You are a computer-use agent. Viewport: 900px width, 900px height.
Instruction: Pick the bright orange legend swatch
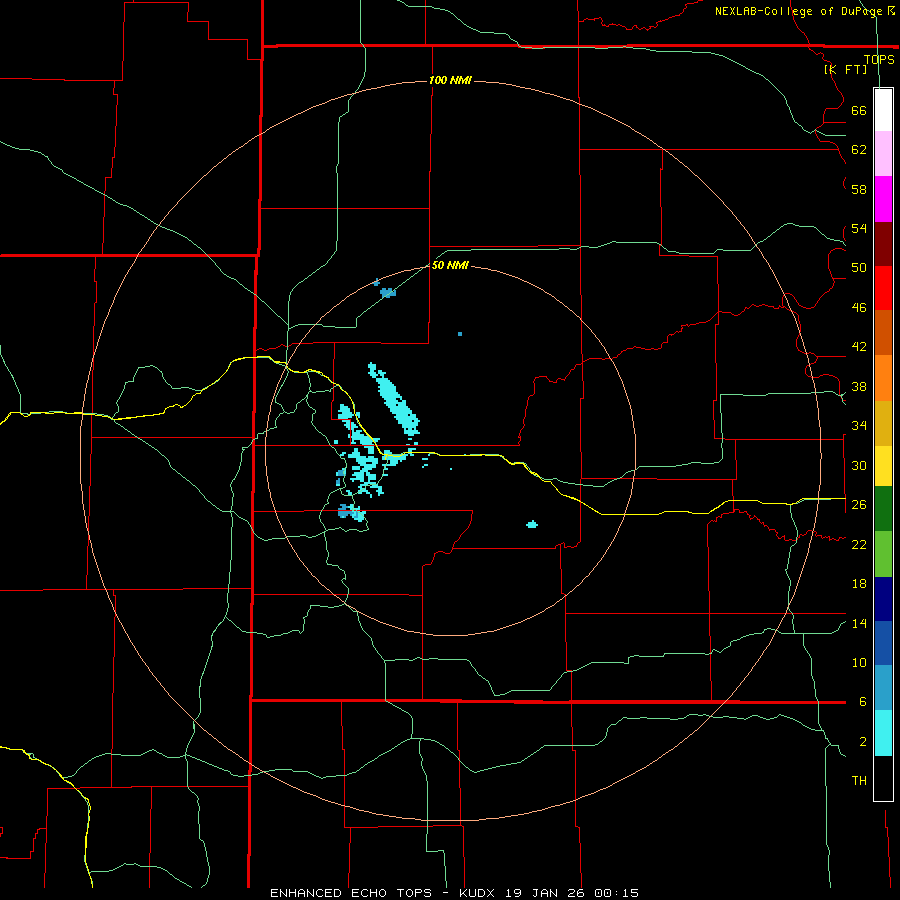[x=883, y=378]
